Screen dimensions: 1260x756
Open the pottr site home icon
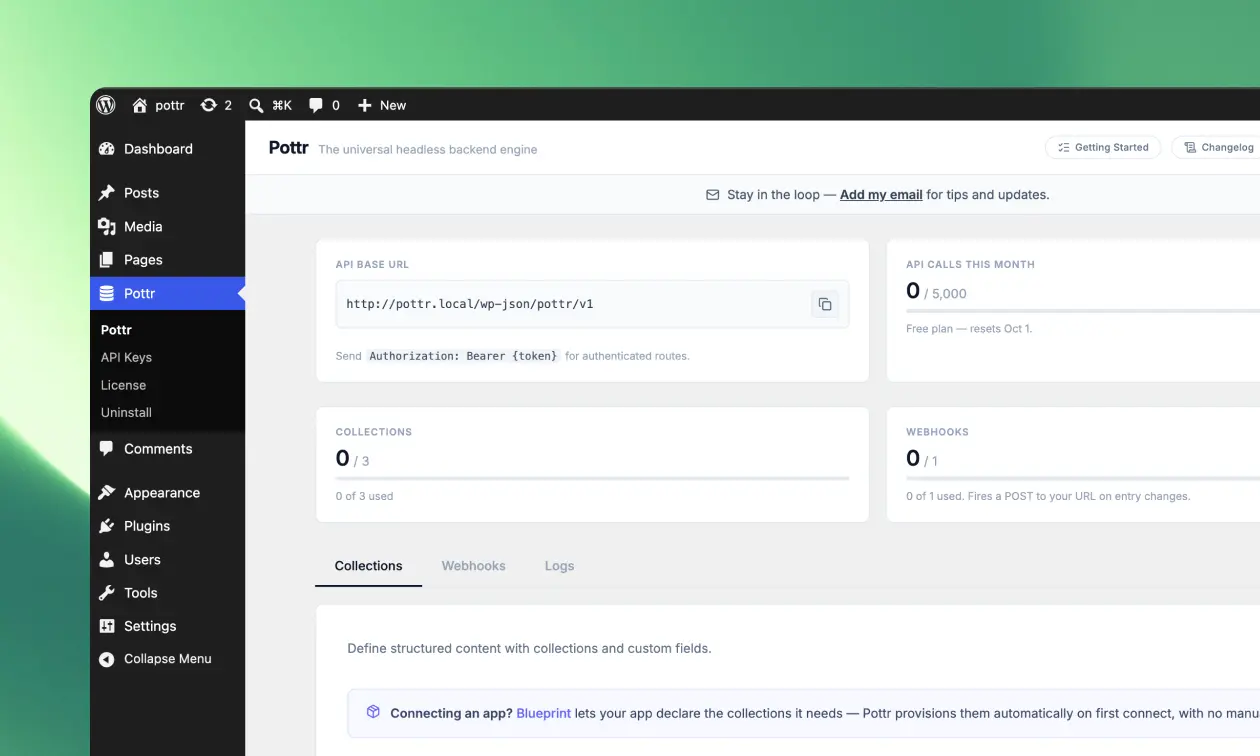140,105
